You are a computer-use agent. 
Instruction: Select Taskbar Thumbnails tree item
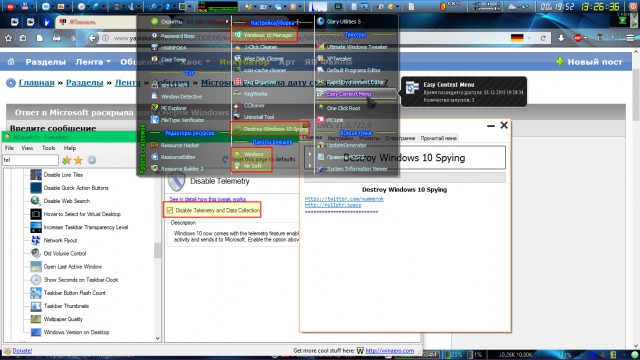coord(66,306)
